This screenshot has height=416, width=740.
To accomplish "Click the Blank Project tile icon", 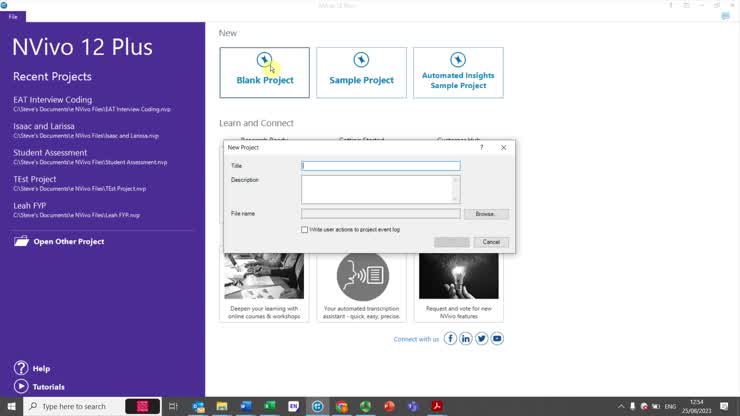I will (264, 60).
